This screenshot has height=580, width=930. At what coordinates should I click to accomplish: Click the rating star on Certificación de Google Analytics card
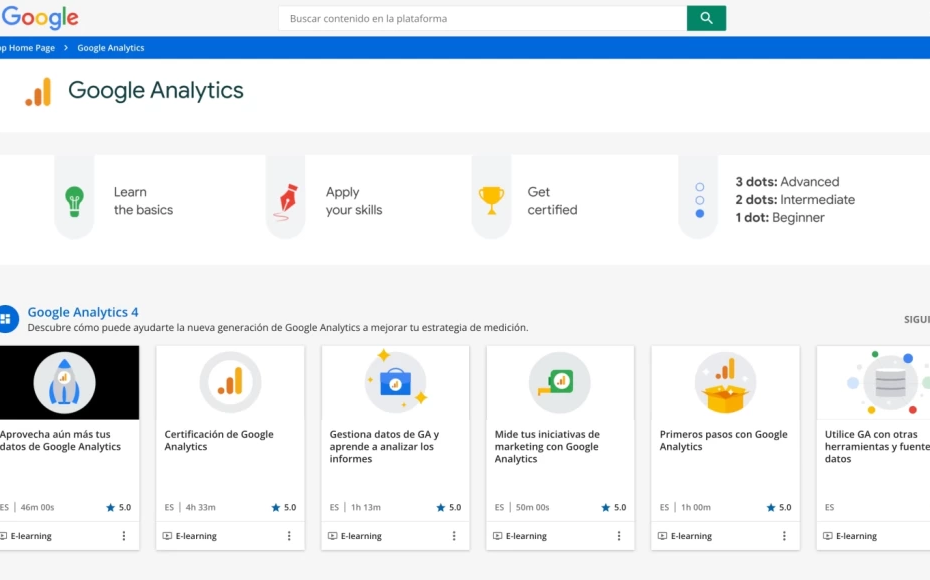tap(275, 508)
